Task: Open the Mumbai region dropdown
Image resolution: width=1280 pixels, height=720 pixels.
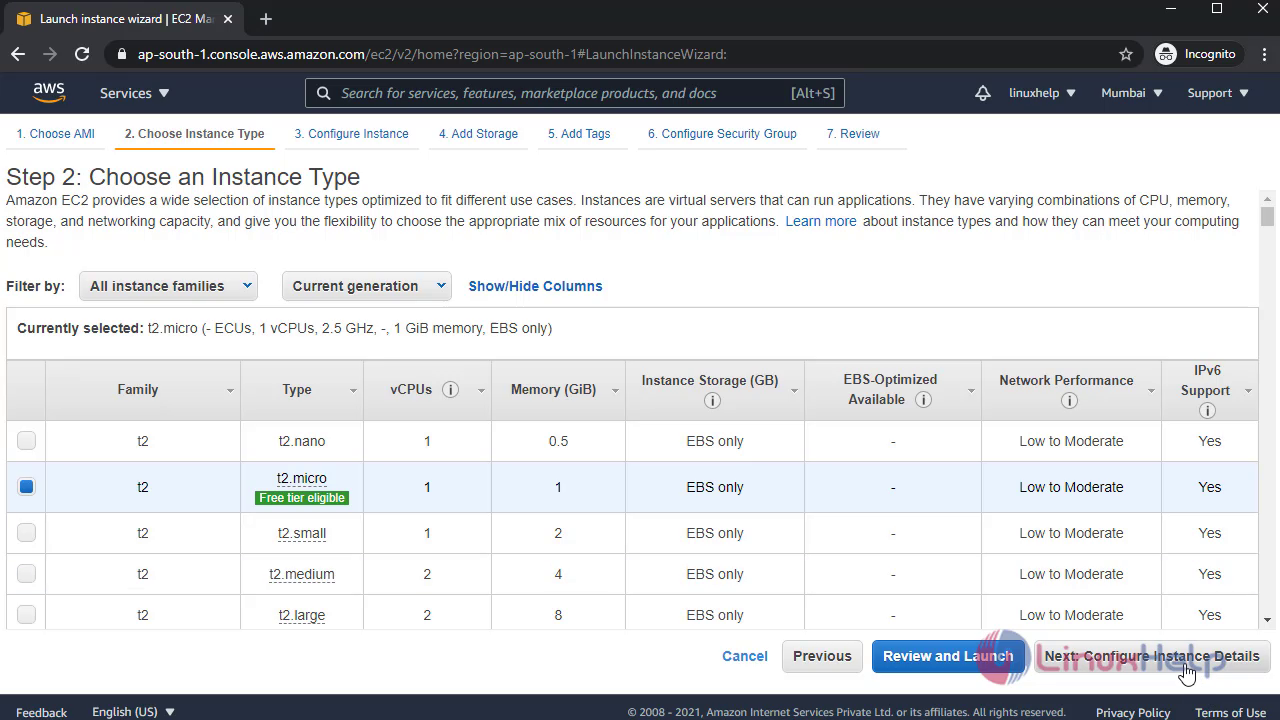Action: click(1132, 93)
